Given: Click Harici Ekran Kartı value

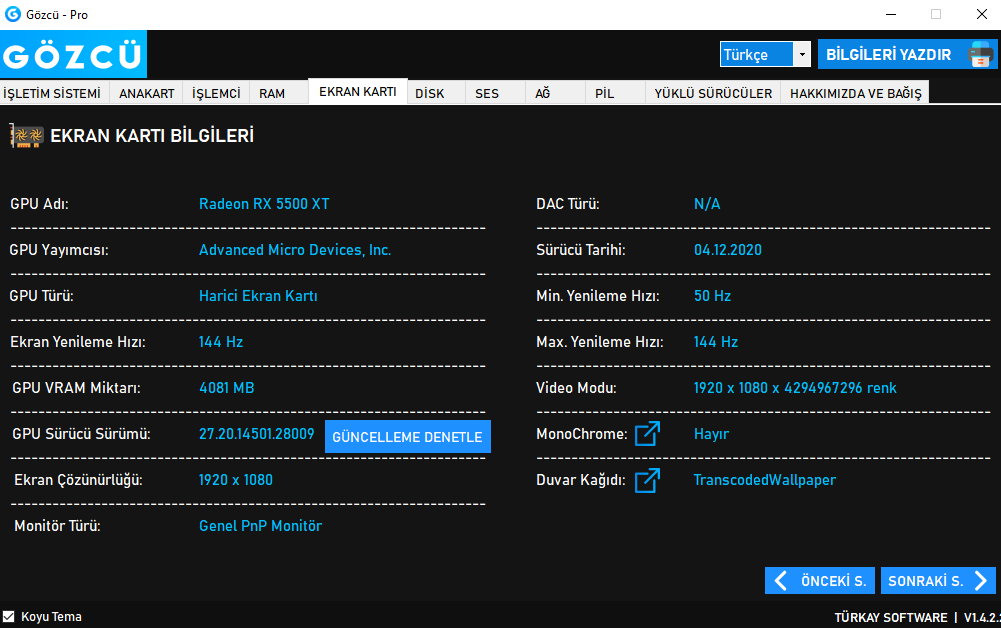Looking at the screenshot, I should coord(258,295).
